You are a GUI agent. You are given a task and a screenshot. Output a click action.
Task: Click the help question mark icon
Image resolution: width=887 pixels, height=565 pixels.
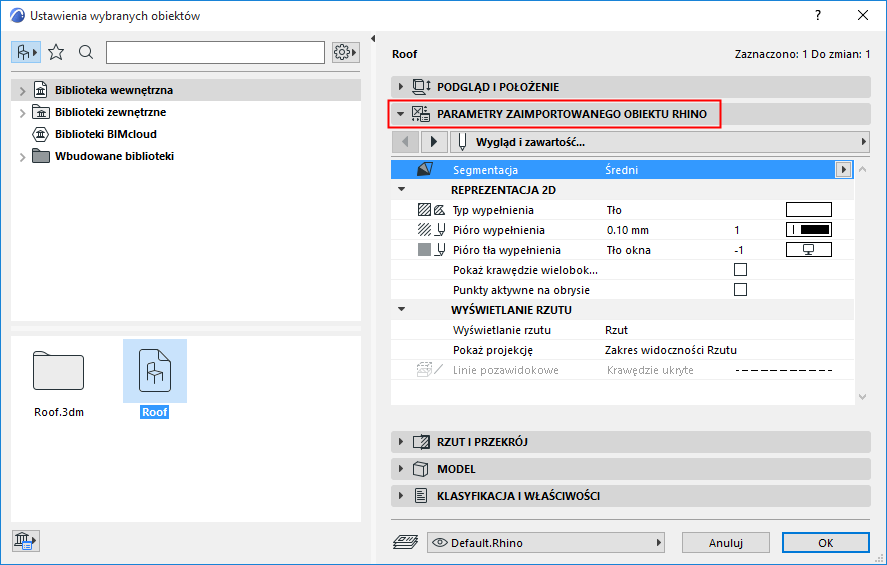(817, 15)
